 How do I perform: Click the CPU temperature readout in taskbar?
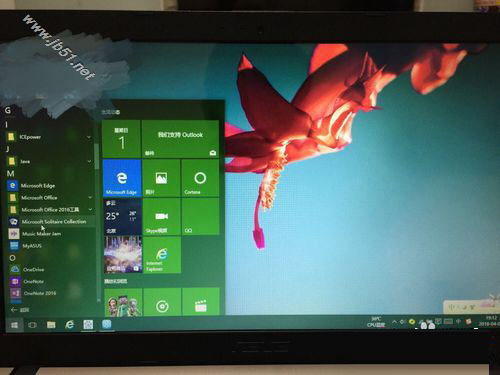[x=376, y=322]
